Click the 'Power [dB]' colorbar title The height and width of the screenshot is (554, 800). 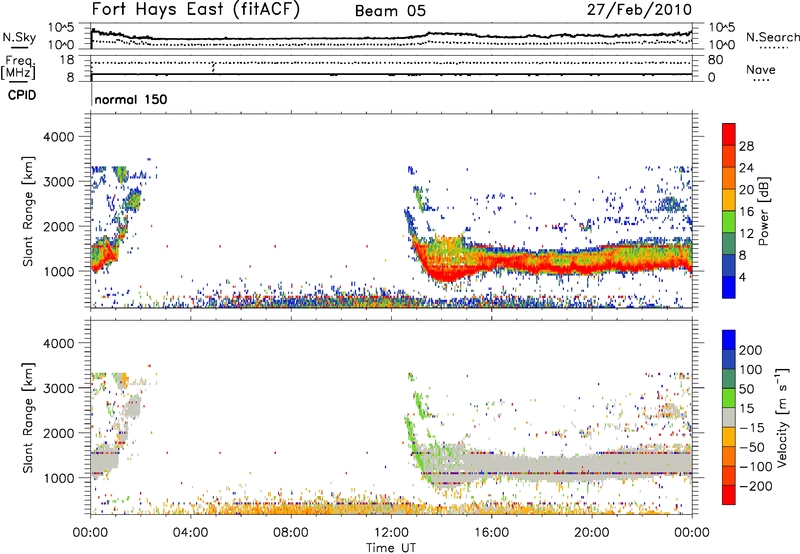pos(764,211)
